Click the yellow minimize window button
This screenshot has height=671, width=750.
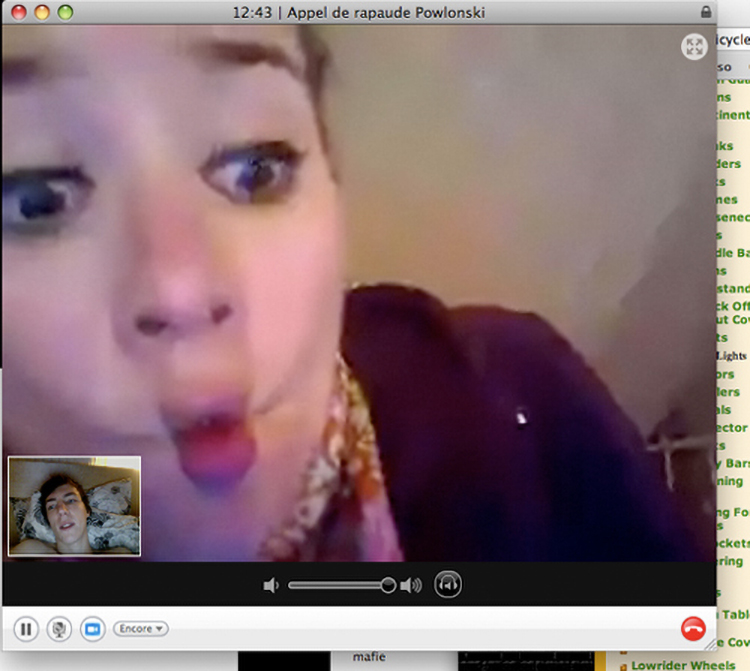pos(42,12)
